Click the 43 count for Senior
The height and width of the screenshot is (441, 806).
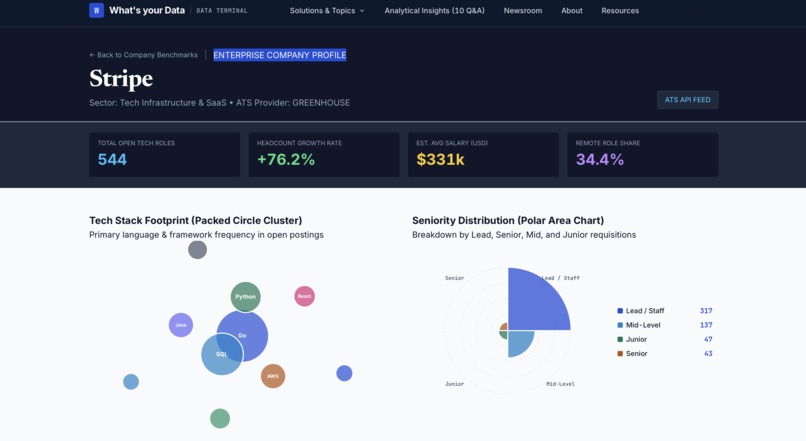click(x=708, y=354)
